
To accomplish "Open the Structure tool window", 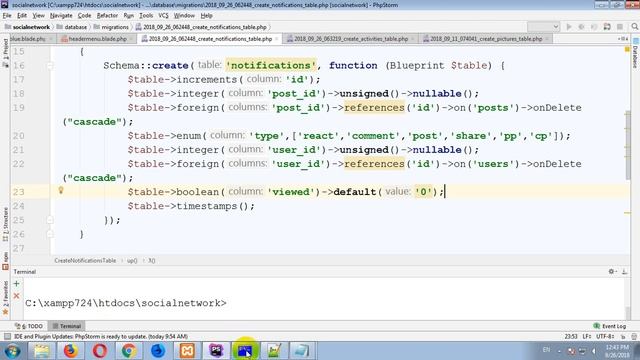I will coord(5,224).
